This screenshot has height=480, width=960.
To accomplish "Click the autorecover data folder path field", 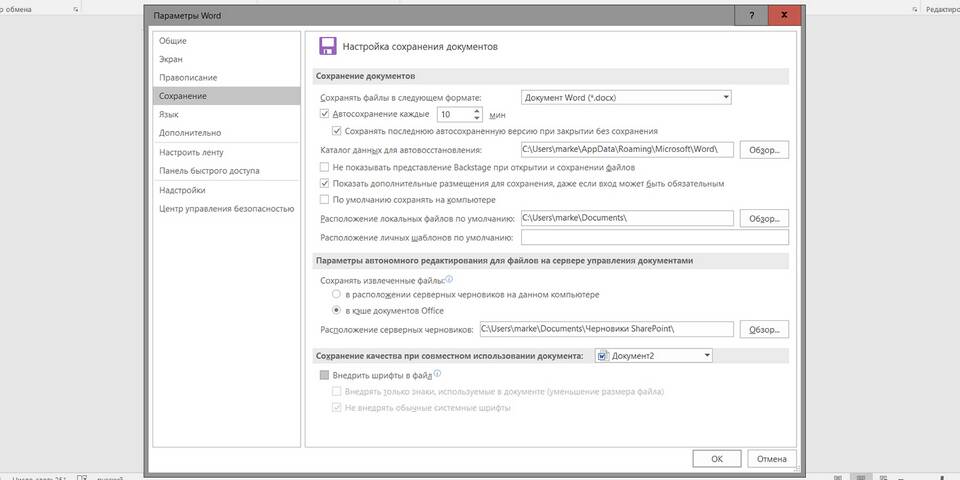I will click(x=627, y=149).
